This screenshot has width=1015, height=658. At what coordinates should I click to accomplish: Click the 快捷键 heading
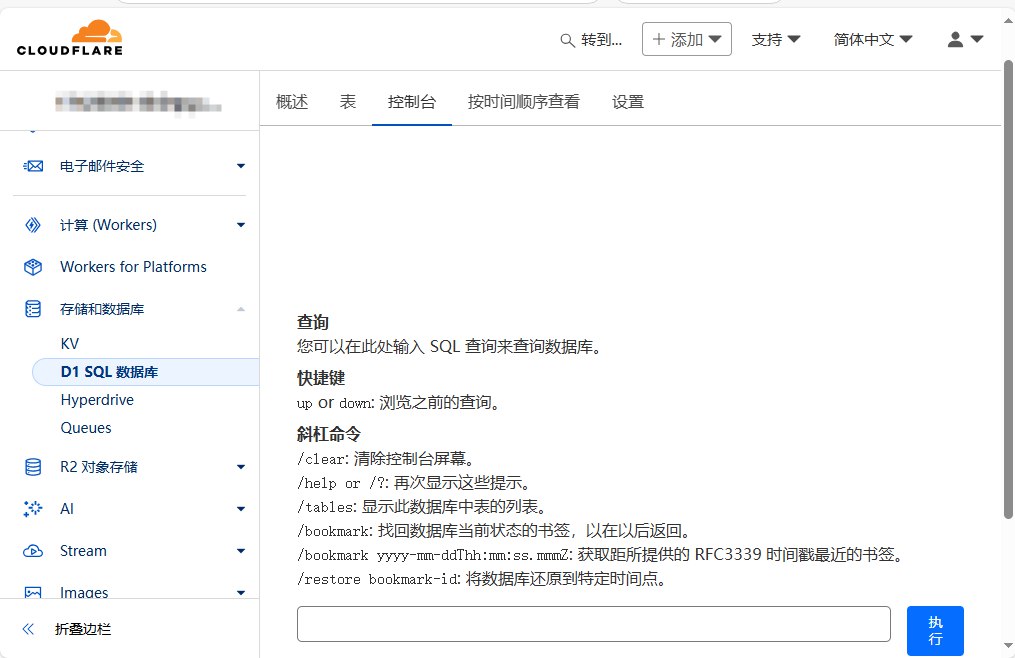point(321,378)
